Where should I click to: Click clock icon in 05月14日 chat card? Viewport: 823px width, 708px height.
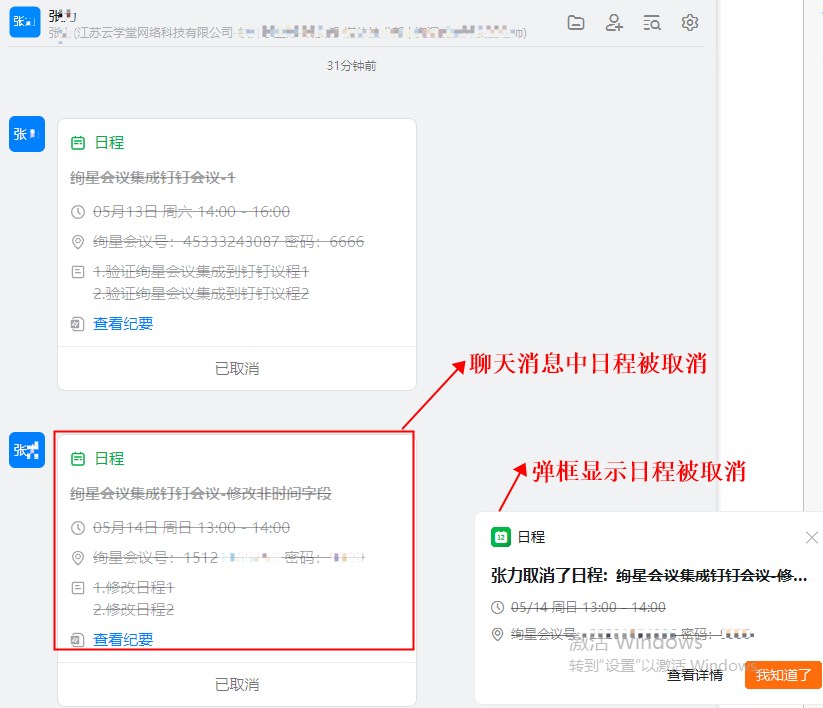click(x=78, y=528)
